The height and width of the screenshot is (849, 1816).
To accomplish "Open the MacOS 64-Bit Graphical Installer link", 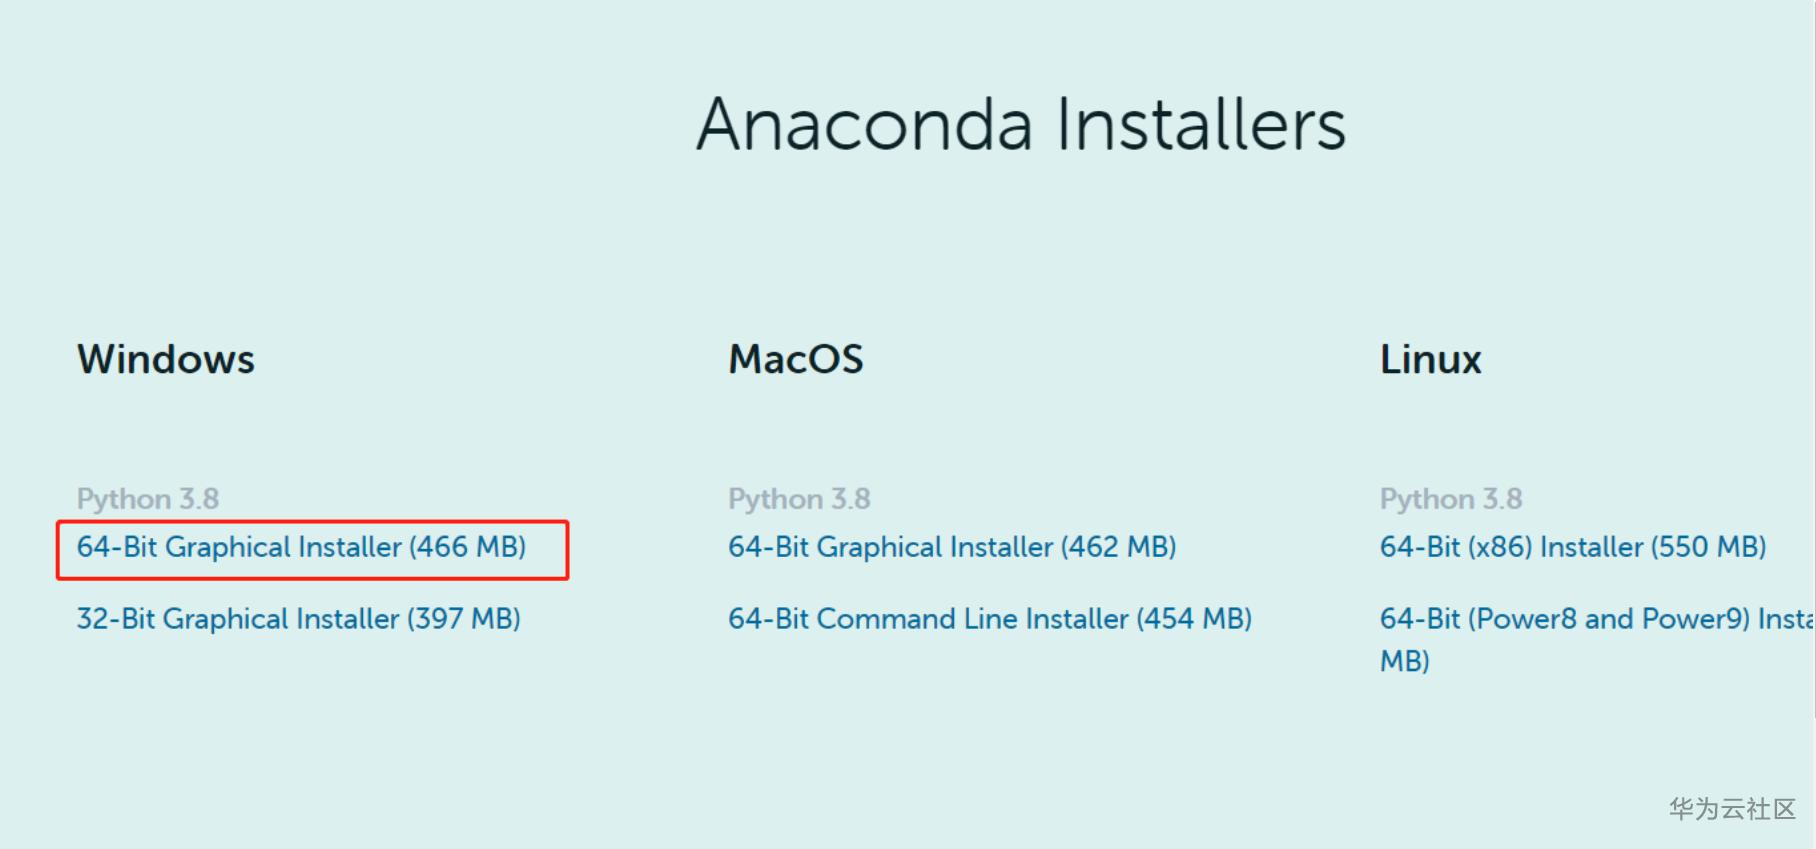I will coord(951,548).
